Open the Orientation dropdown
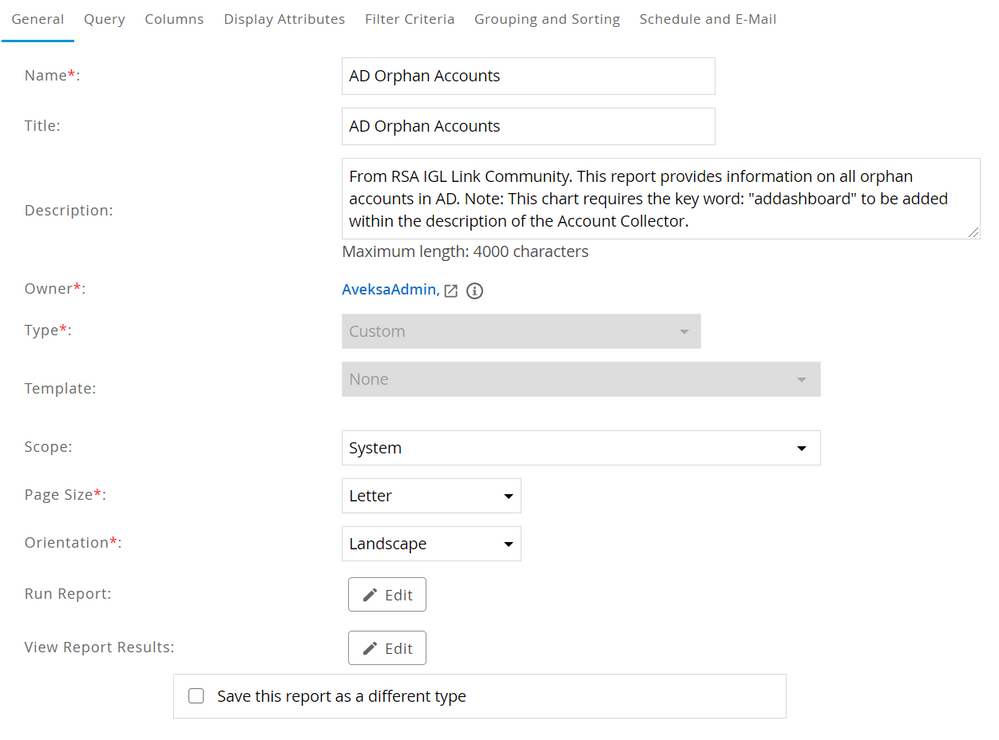 pos(431,544)
